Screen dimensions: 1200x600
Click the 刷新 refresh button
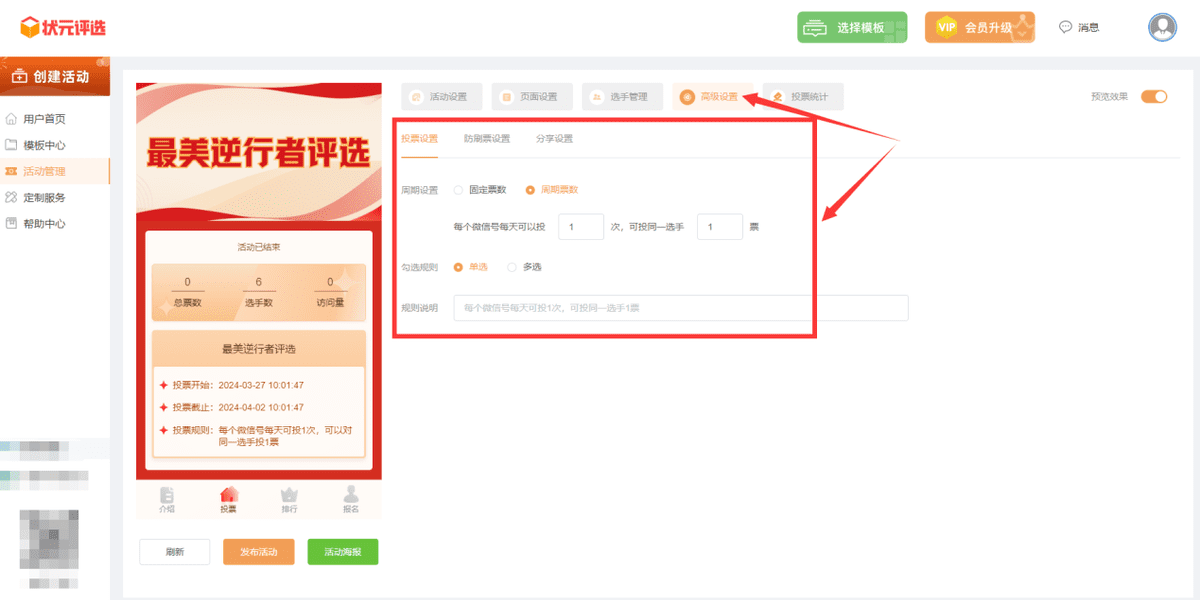(x=174, y=551)
